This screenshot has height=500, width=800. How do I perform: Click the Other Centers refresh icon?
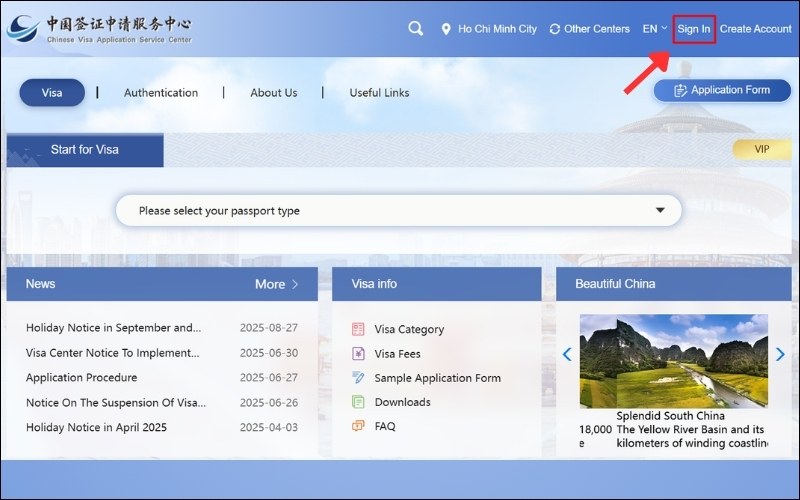coord(555,29)
